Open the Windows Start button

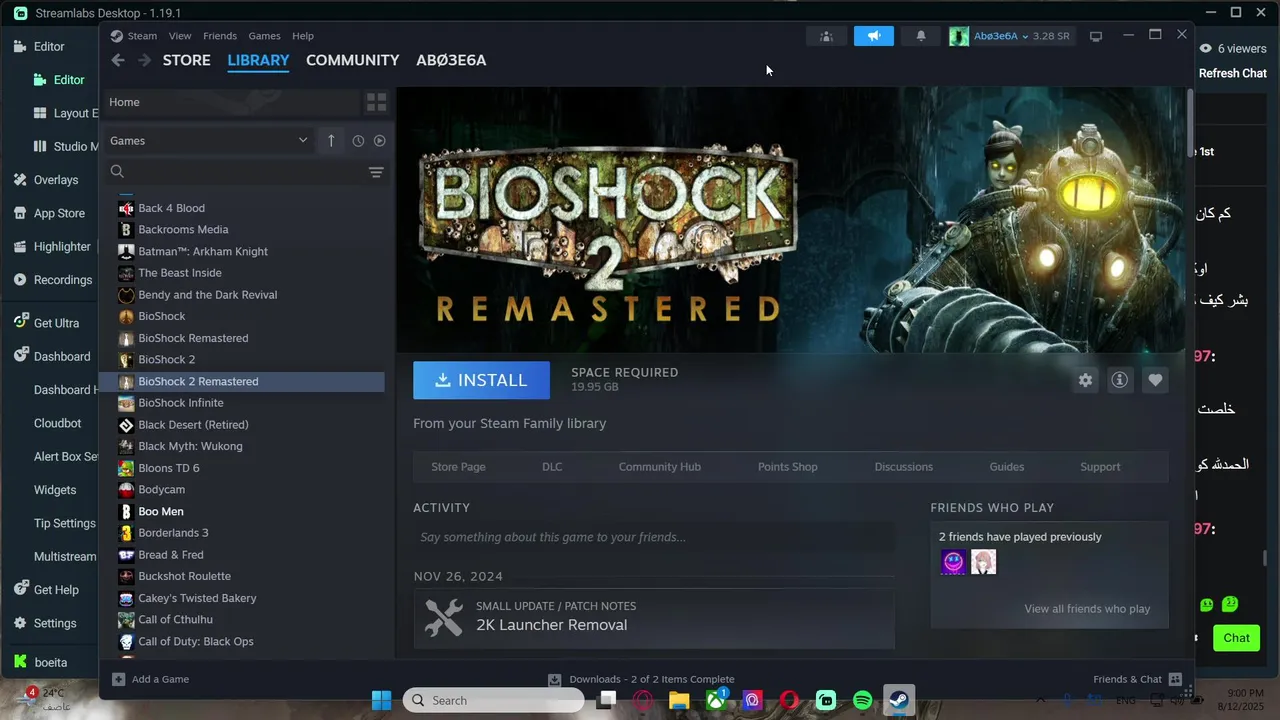382,700
